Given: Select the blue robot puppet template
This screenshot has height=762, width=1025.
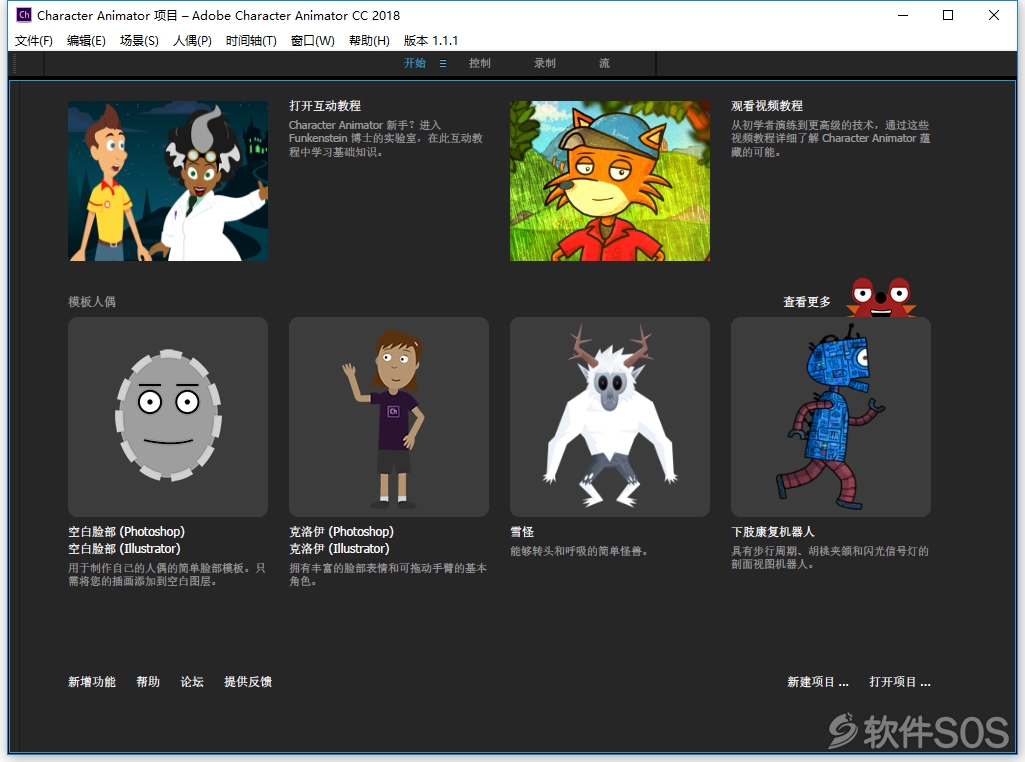Looking at the screenshot, I should [x=831, y=417].
